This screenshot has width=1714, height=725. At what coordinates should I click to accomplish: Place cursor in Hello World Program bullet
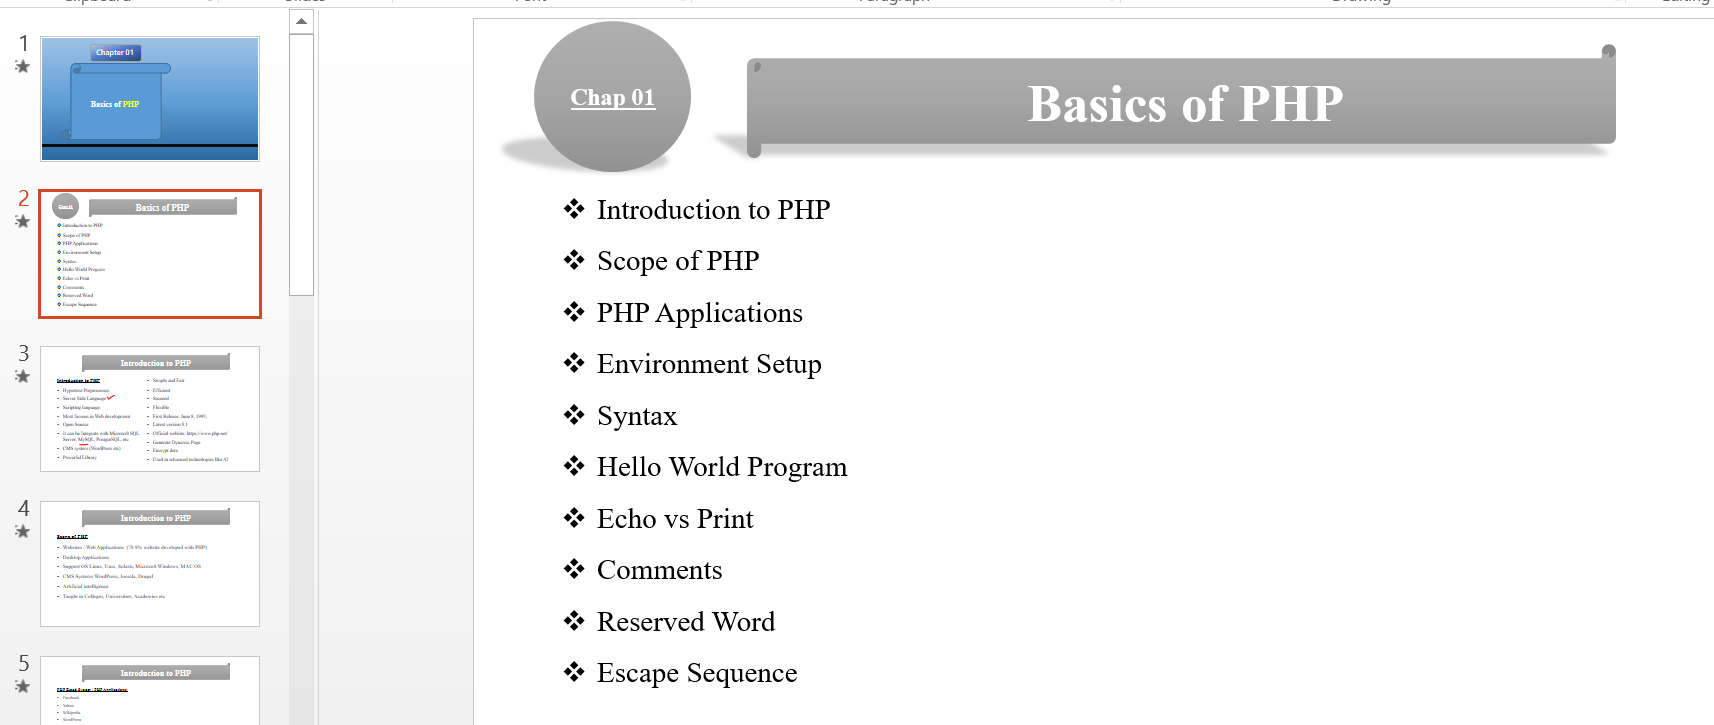click(x=721, y=467)
